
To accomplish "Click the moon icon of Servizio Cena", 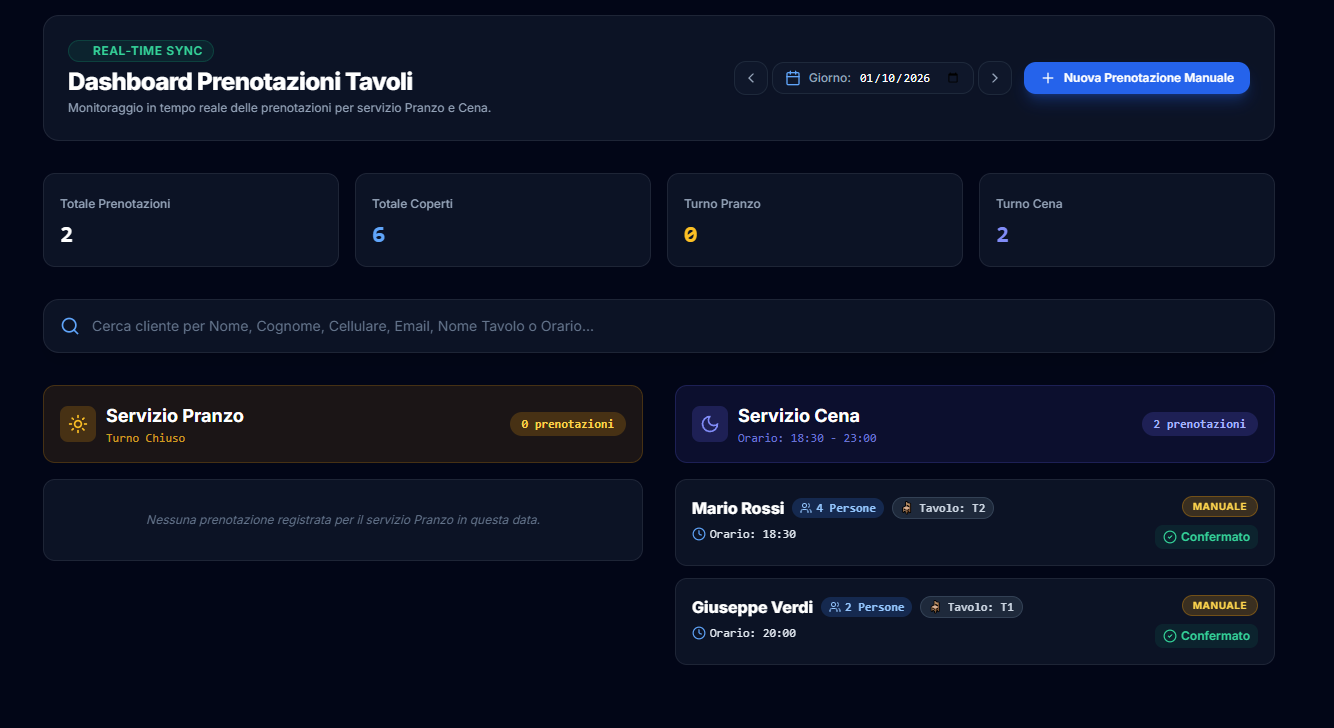I will tap(710, 424).
